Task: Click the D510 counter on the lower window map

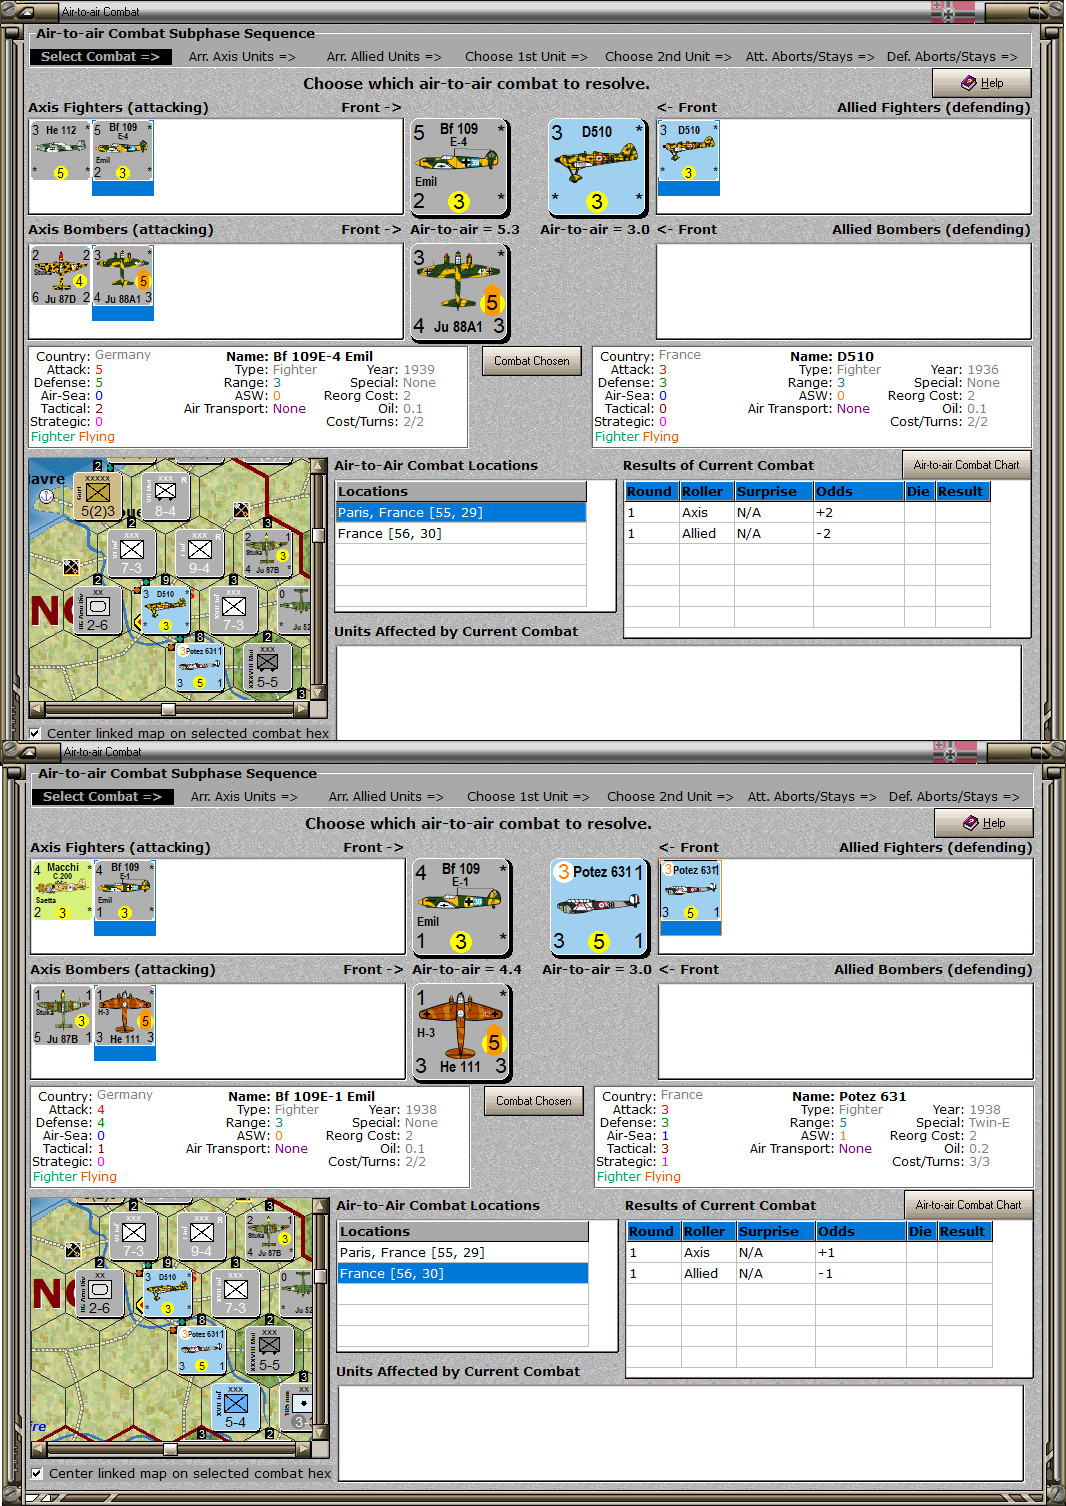Action: [x=167, y=1293]
